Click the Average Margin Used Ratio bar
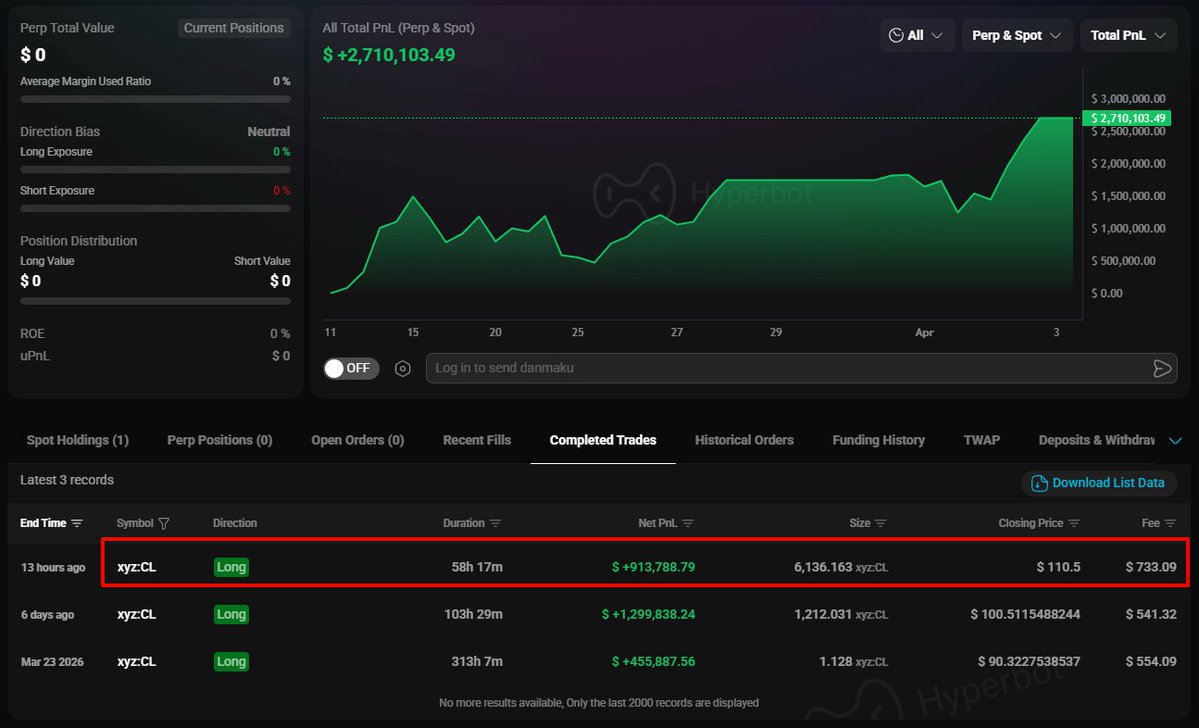Viewport: 1199px width, 728px height. point(155,99)
